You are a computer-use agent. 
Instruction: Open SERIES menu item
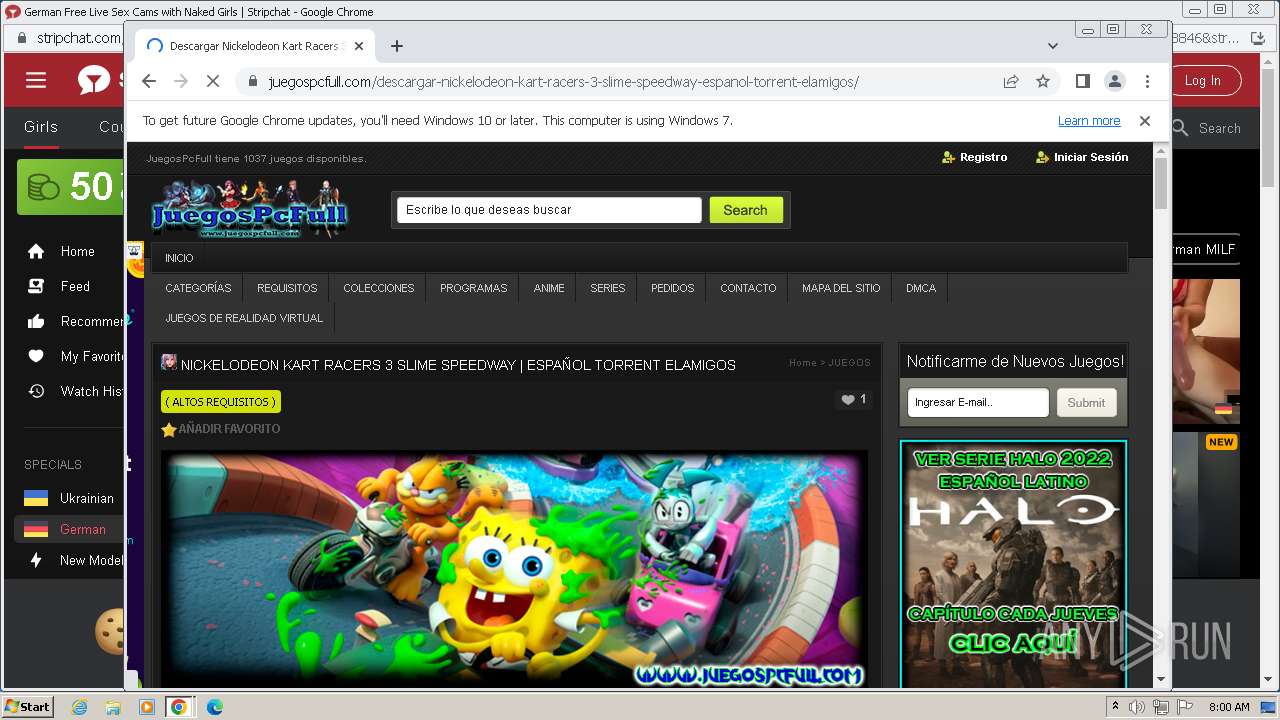click(608, 288)
